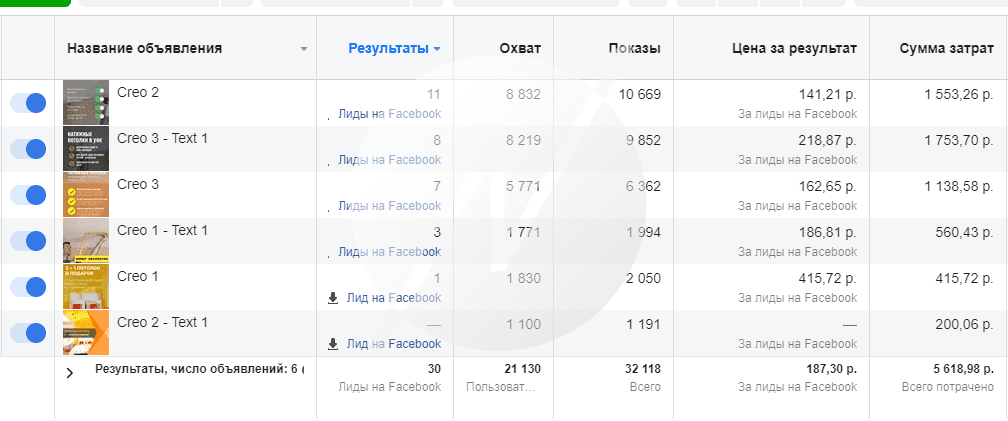Open the Creo 2 - Text 1 thumbnail
This screenshot has width=1008, height=421.
86,332
